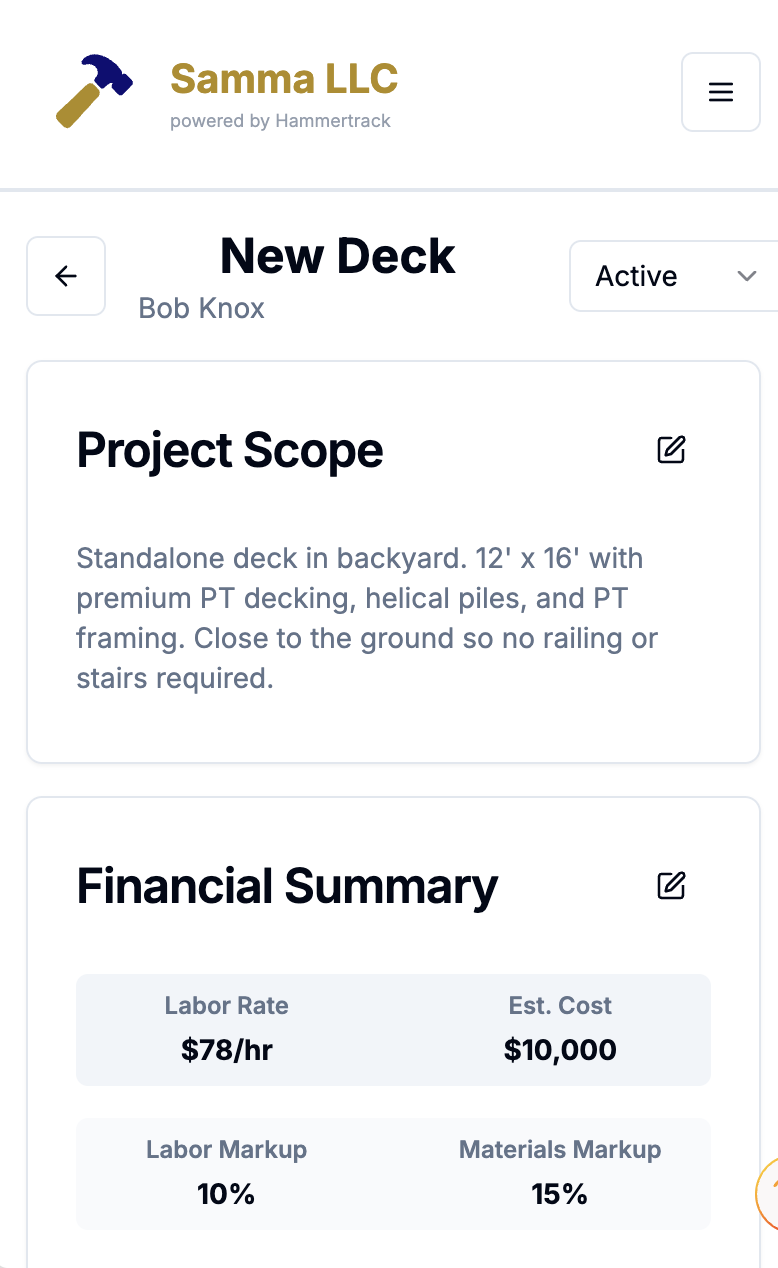Edit the Project Scope section
This screenshot has width=778, height=1268.
(671, 450)
